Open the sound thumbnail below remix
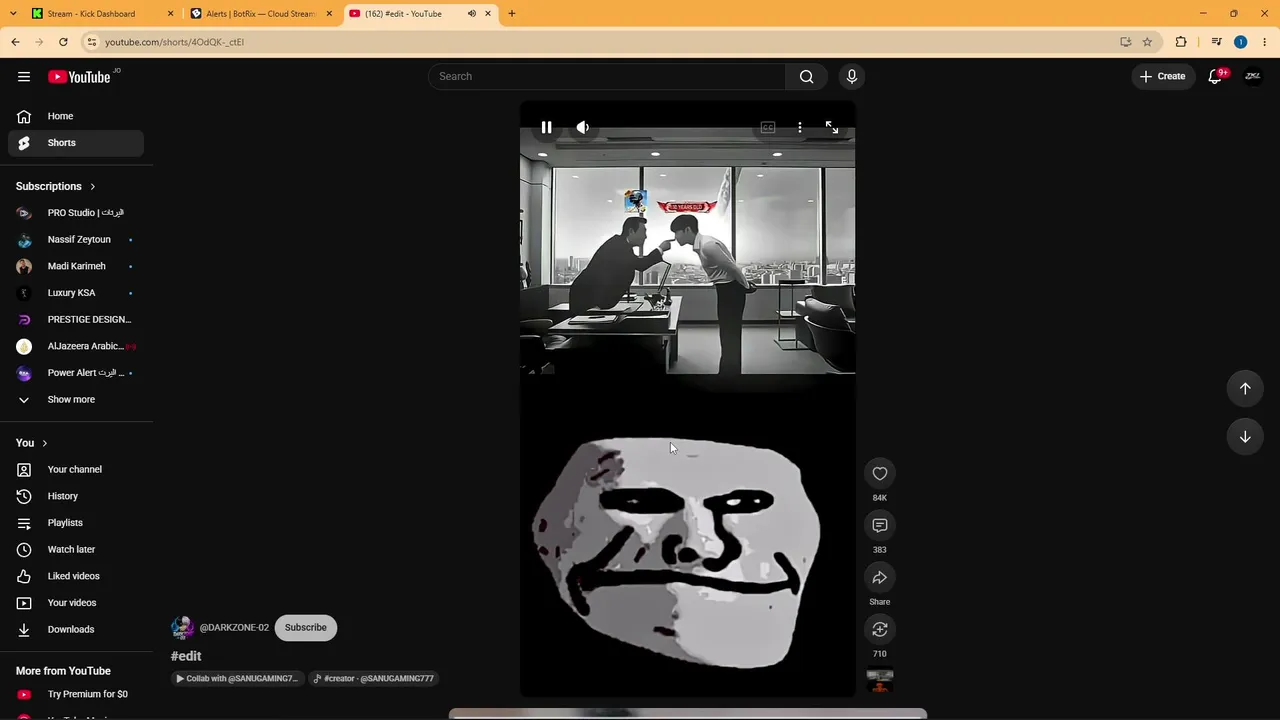The image size is (1280, 720). point(880,681)
